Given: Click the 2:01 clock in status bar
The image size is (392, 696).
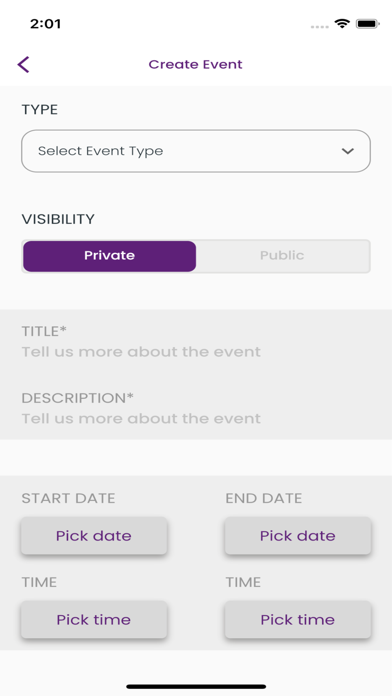Looking at the screenshot, I should tap(45, 24).
